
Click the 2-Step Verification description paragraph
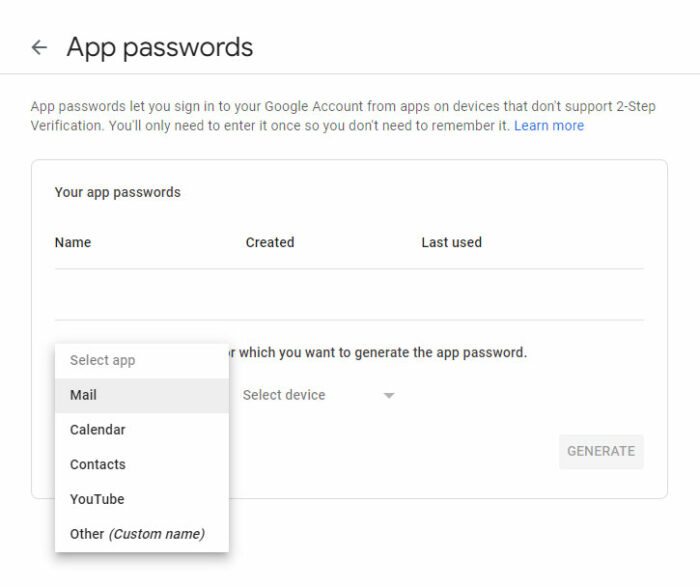(x=343, y=116)
